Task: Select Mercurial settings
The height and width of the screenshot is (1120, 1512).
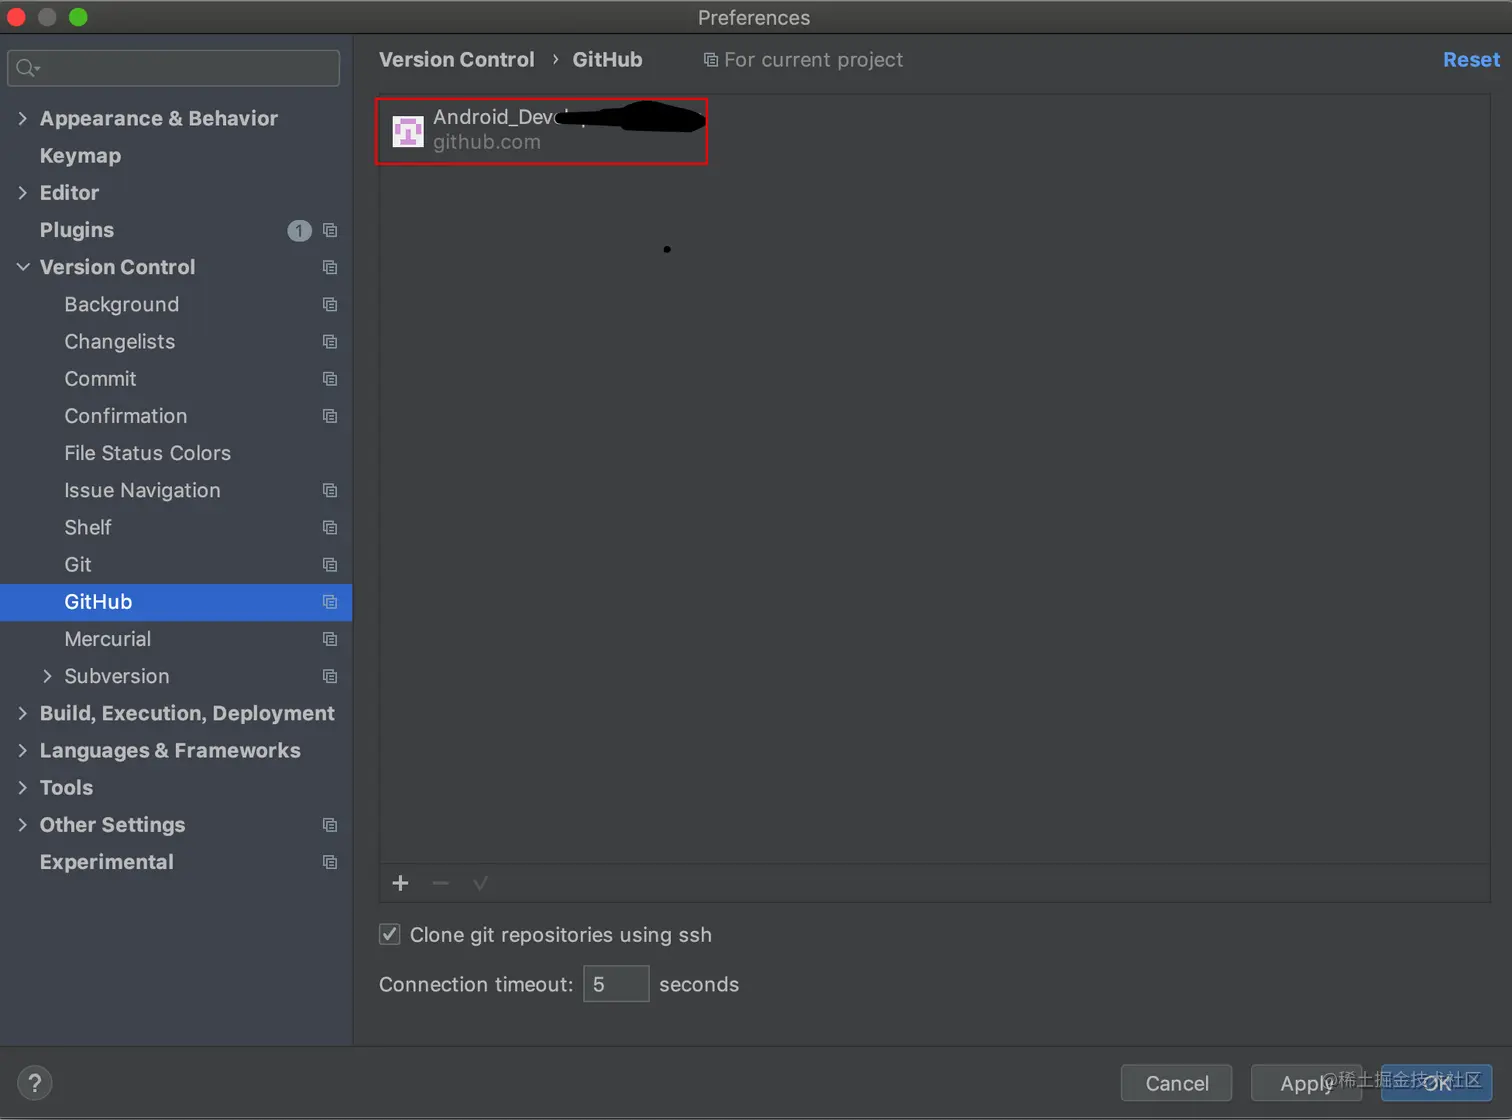Action: click(108, 639)
